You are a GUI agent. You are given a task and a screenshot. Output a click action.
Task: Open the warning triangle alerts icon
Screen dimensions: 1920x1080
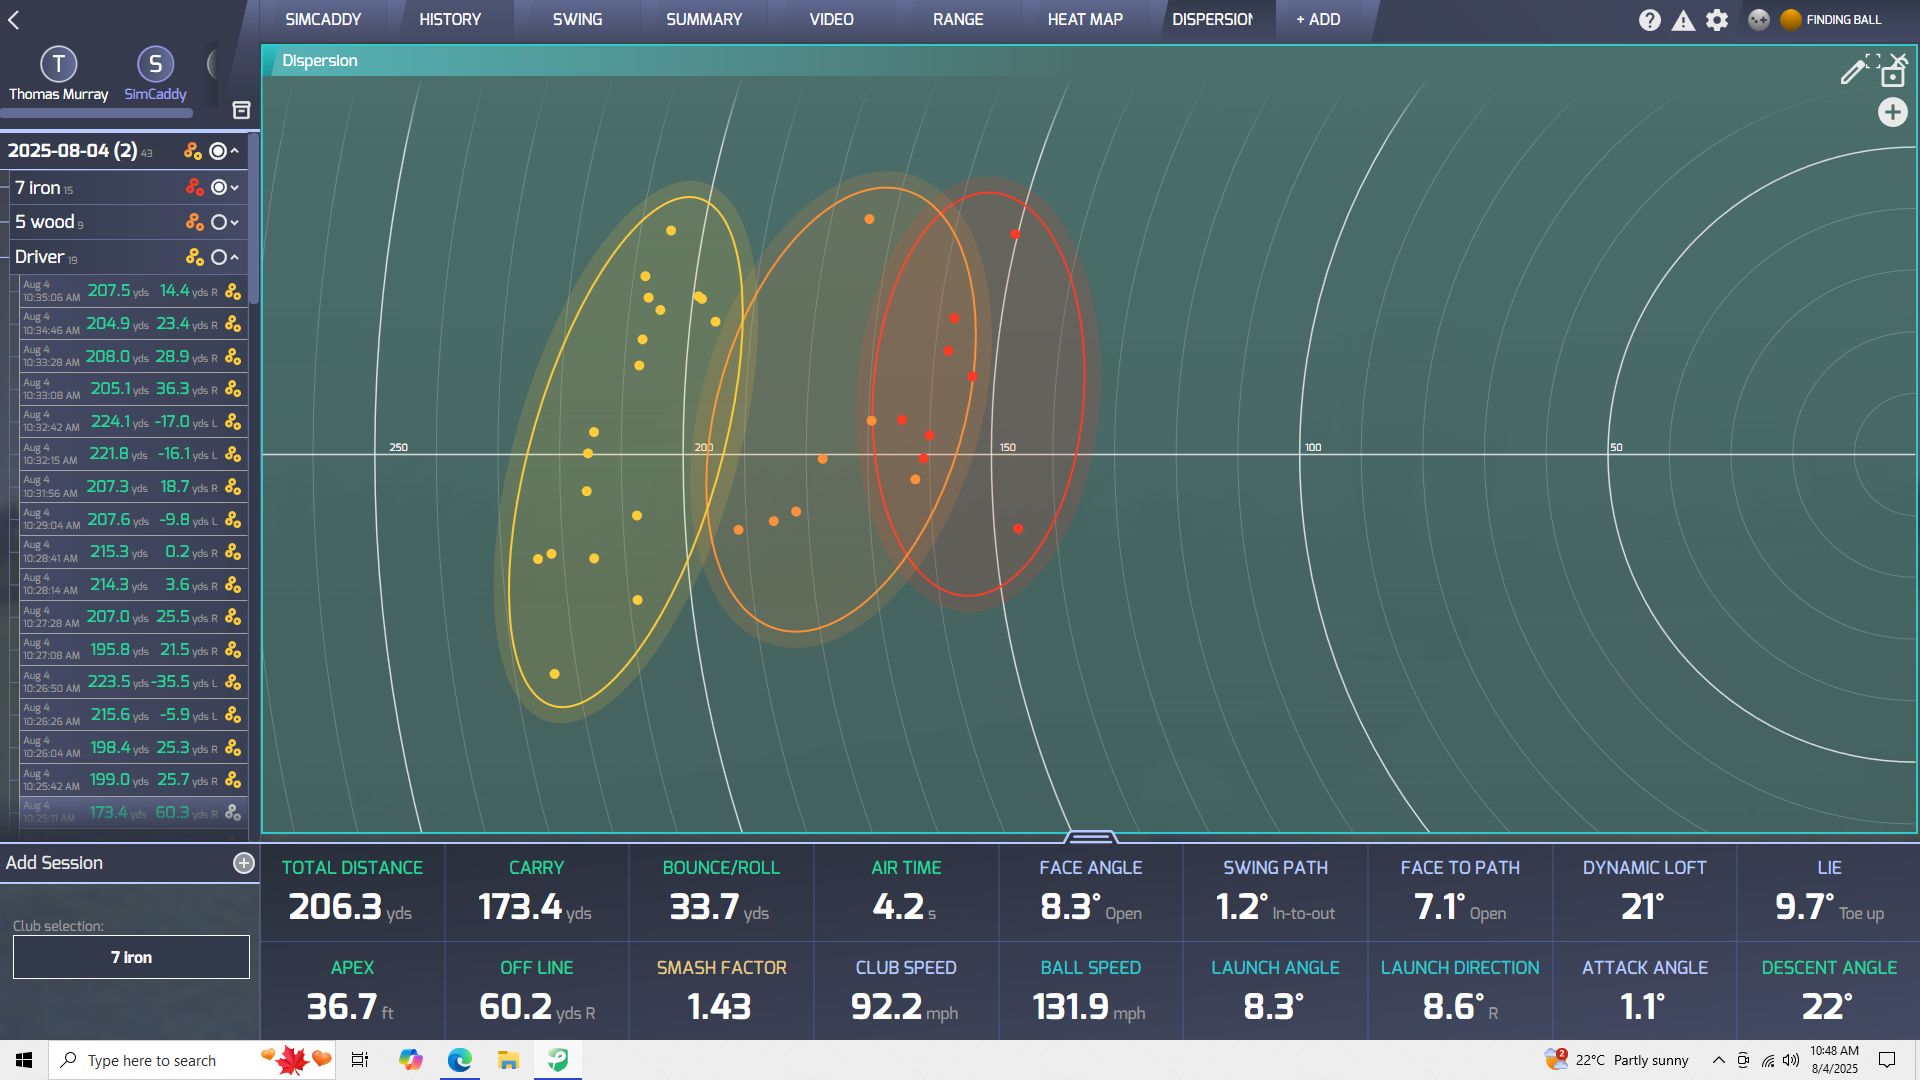[x=1684, y=20]
